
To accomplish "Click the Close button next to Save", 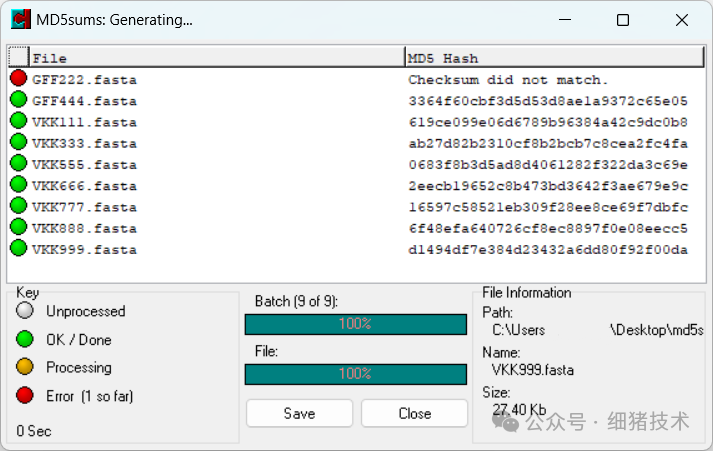I will tap(414, 413).
